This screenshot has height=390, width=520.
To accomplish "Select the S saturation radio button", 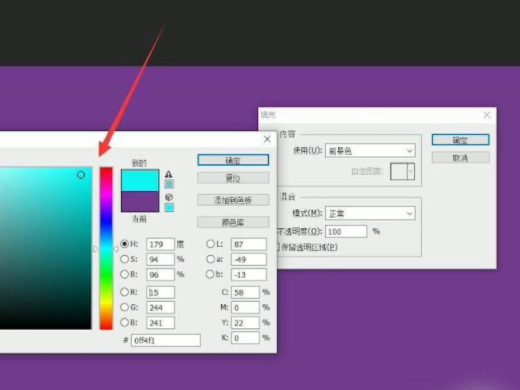I will (x=124, y=259).
